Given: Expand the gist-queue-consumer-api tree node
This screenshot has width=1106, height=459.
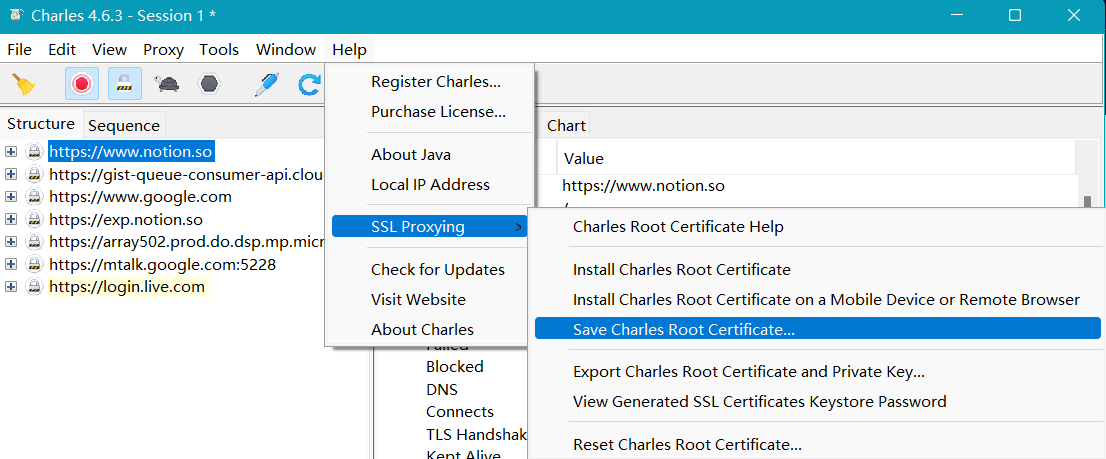Looking at the screenshot, I should 11,174.
